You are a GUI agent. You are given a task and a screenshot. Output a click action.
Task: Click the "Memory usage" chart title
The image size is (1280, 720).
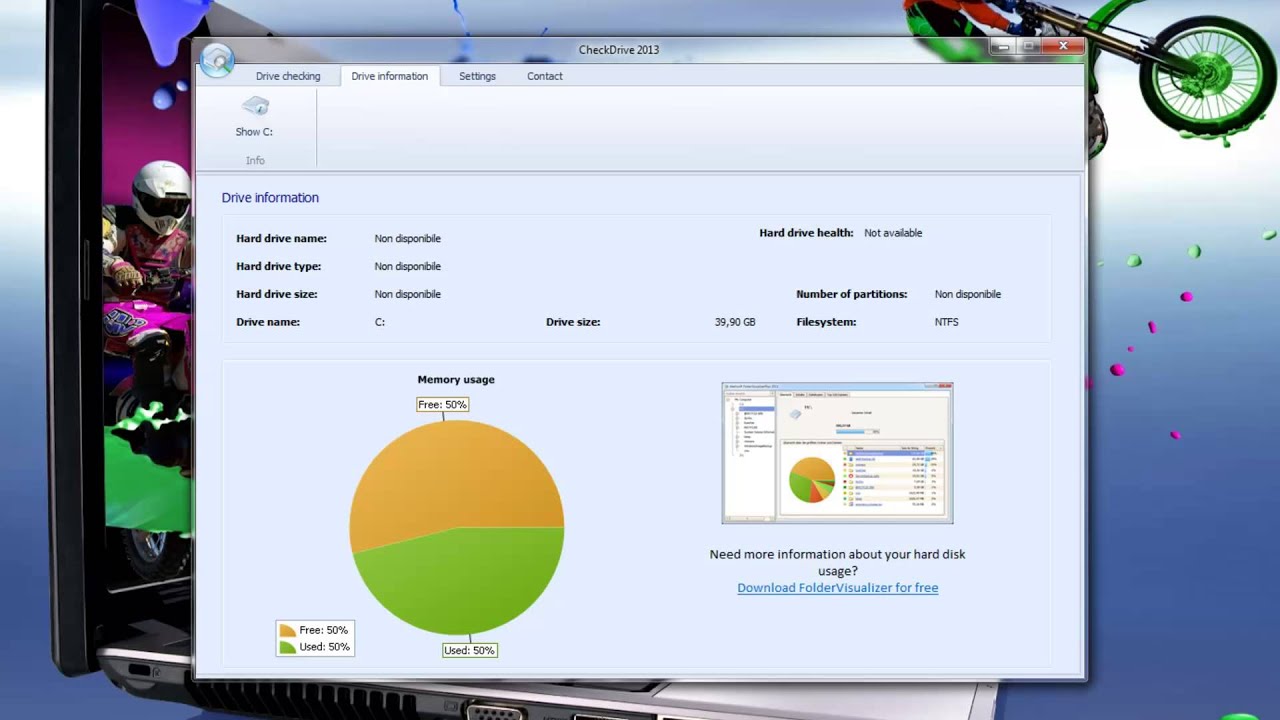coord(456,380)
